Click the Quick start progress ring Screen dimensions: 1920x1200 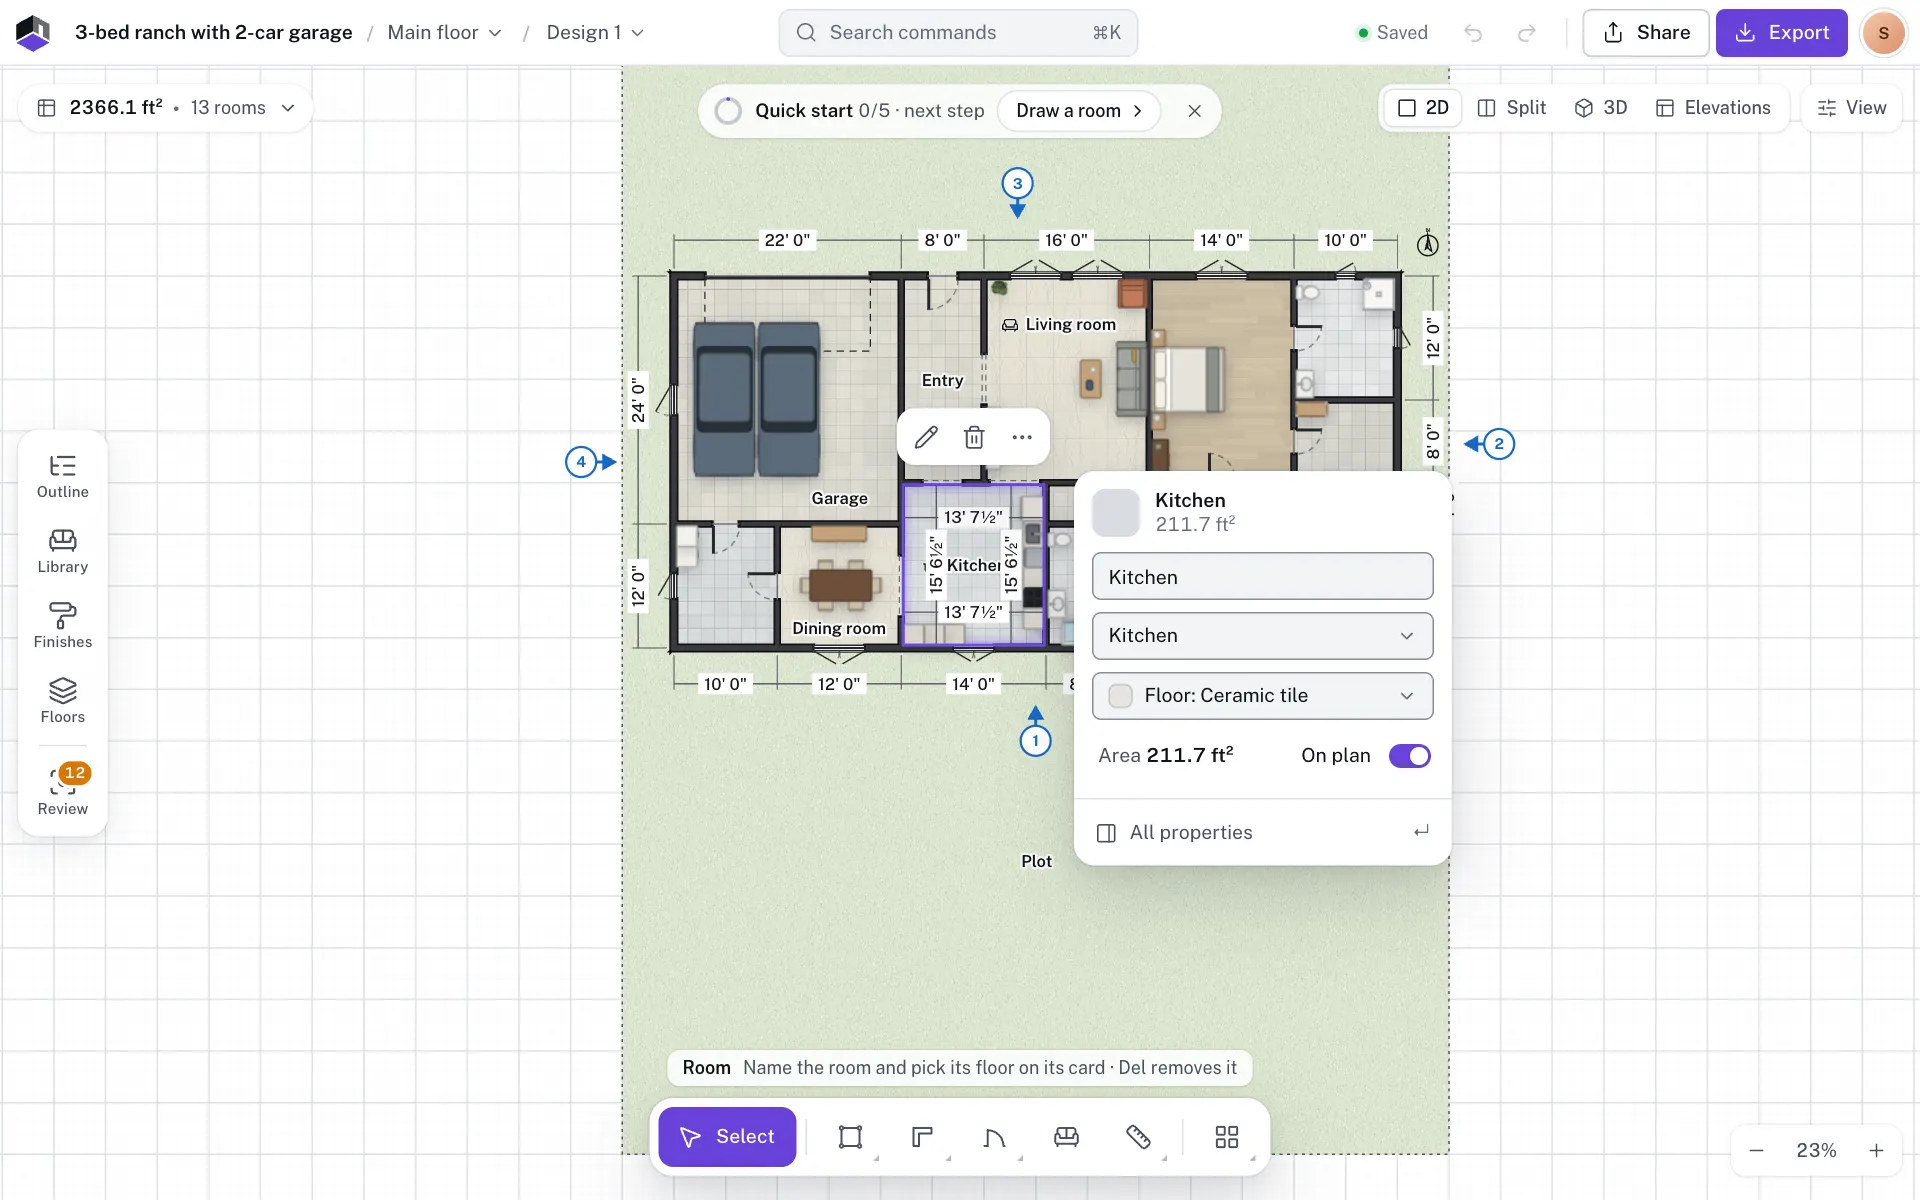tap(729, 111)
